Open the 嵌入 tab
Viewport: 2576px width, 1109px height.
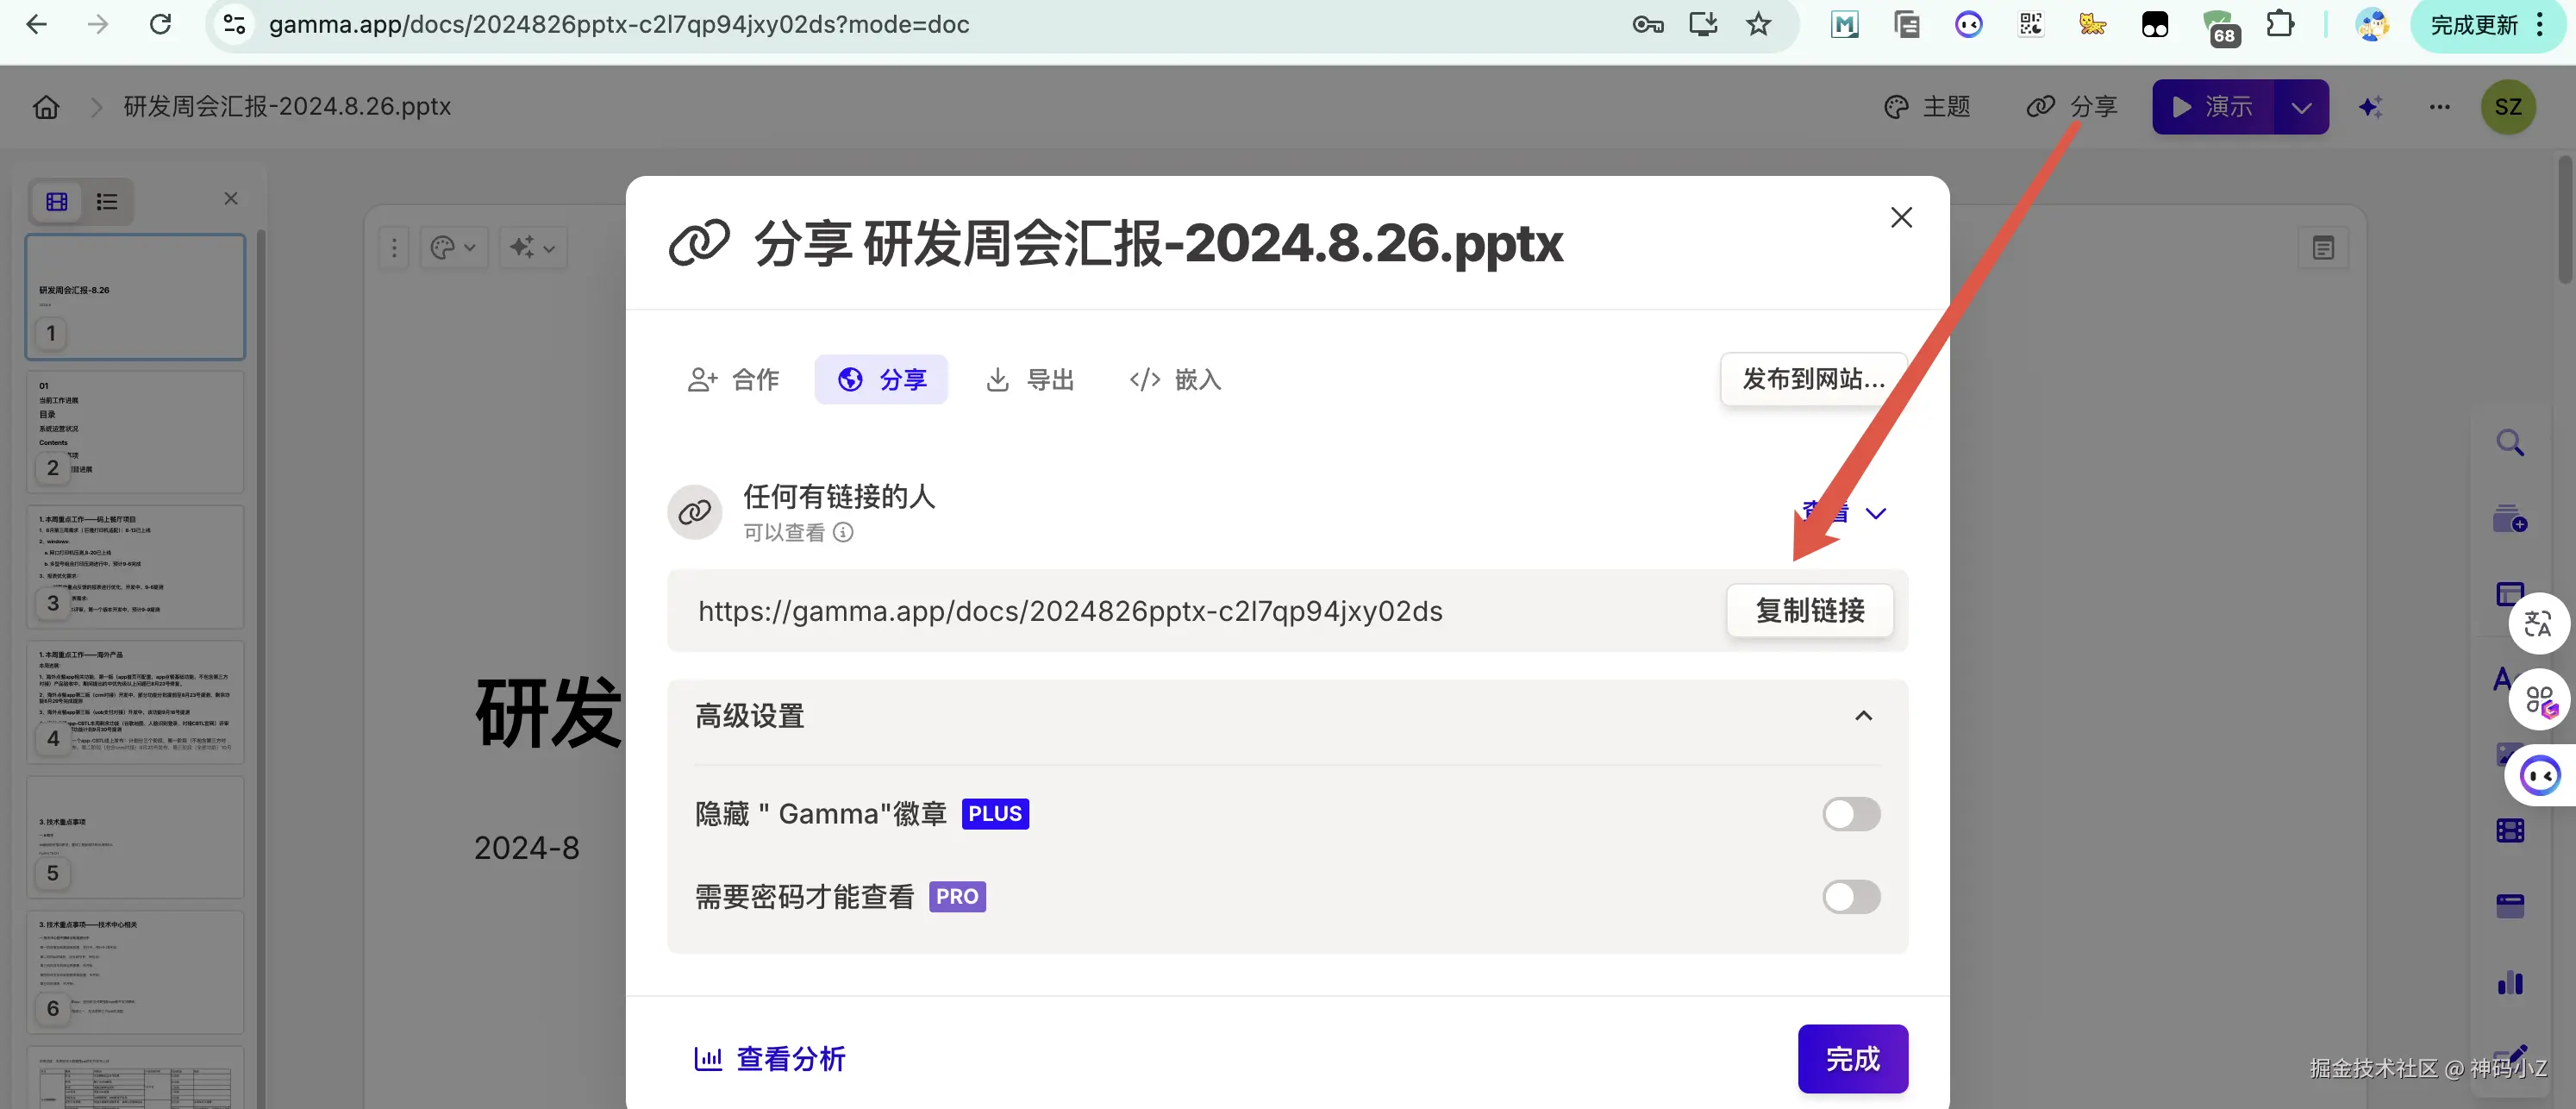[1175, 380]
